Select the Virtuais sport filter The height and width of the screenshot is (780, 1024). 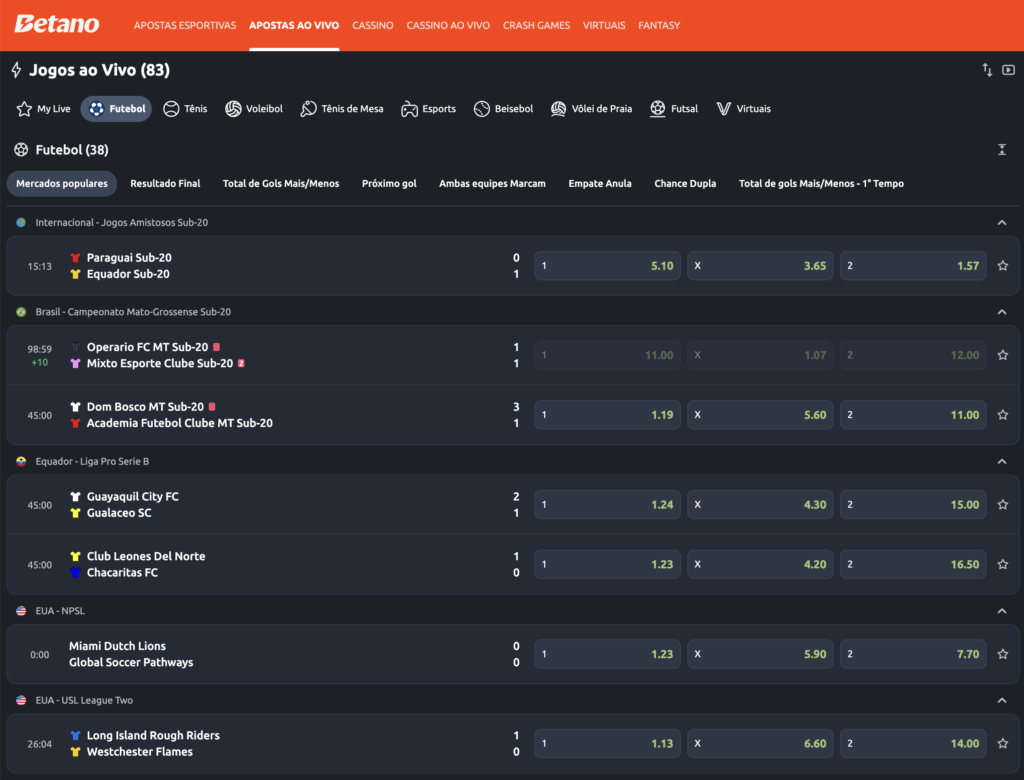(744, 108)
